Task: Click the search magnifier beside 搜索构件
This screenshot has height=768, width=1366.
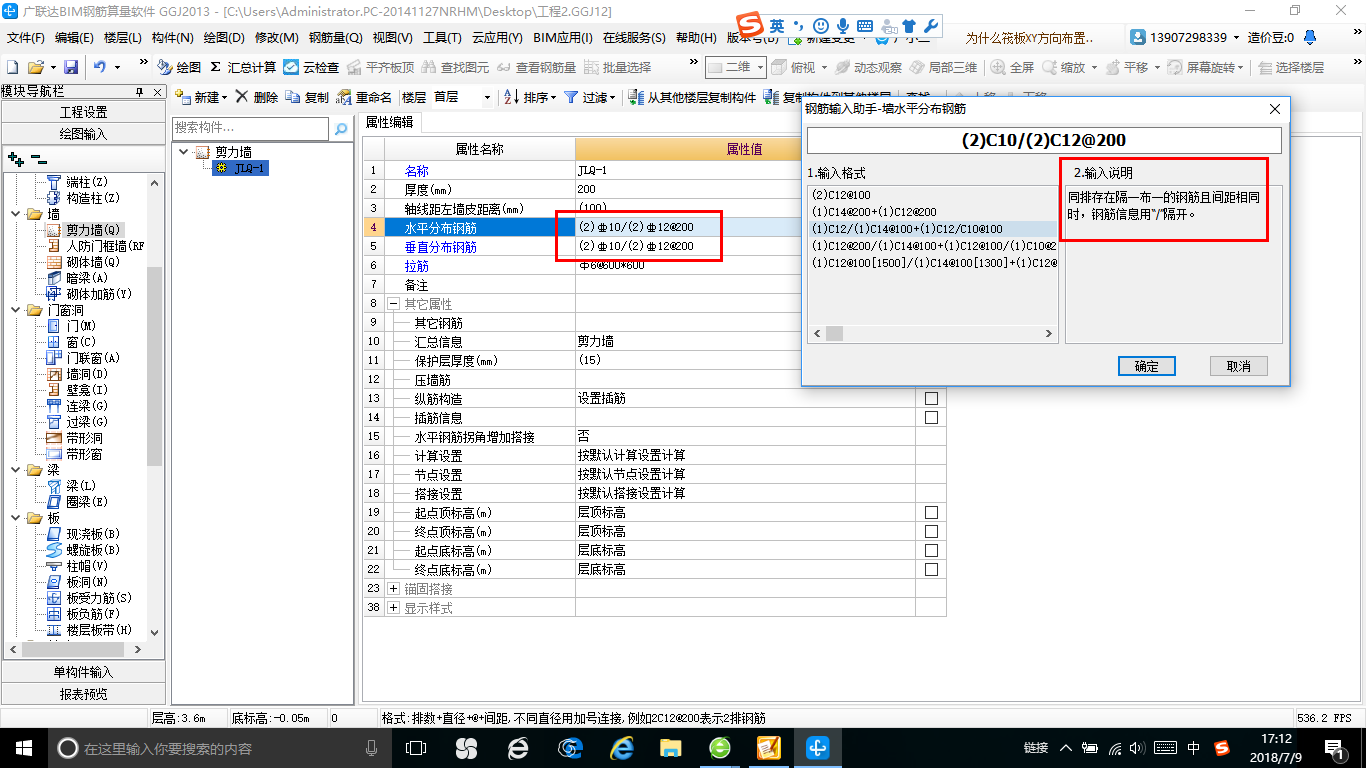Action: [x=341, y=128]
